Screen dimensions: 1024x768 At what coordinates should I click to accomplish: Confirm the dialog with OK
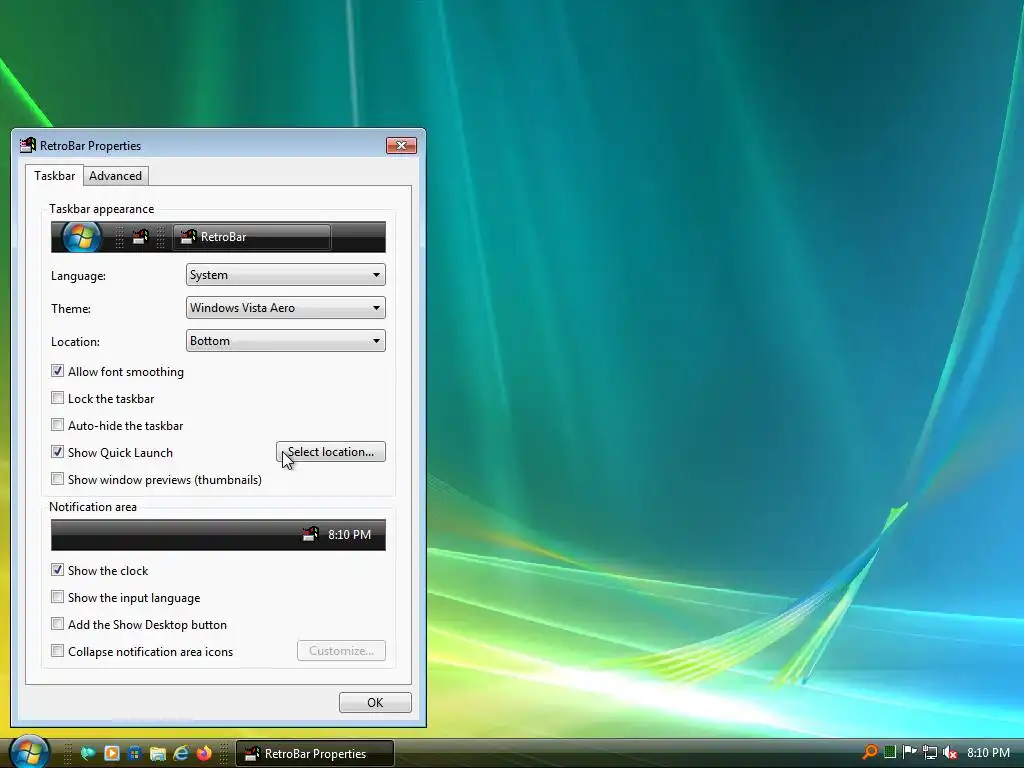(x=376, y=703)
